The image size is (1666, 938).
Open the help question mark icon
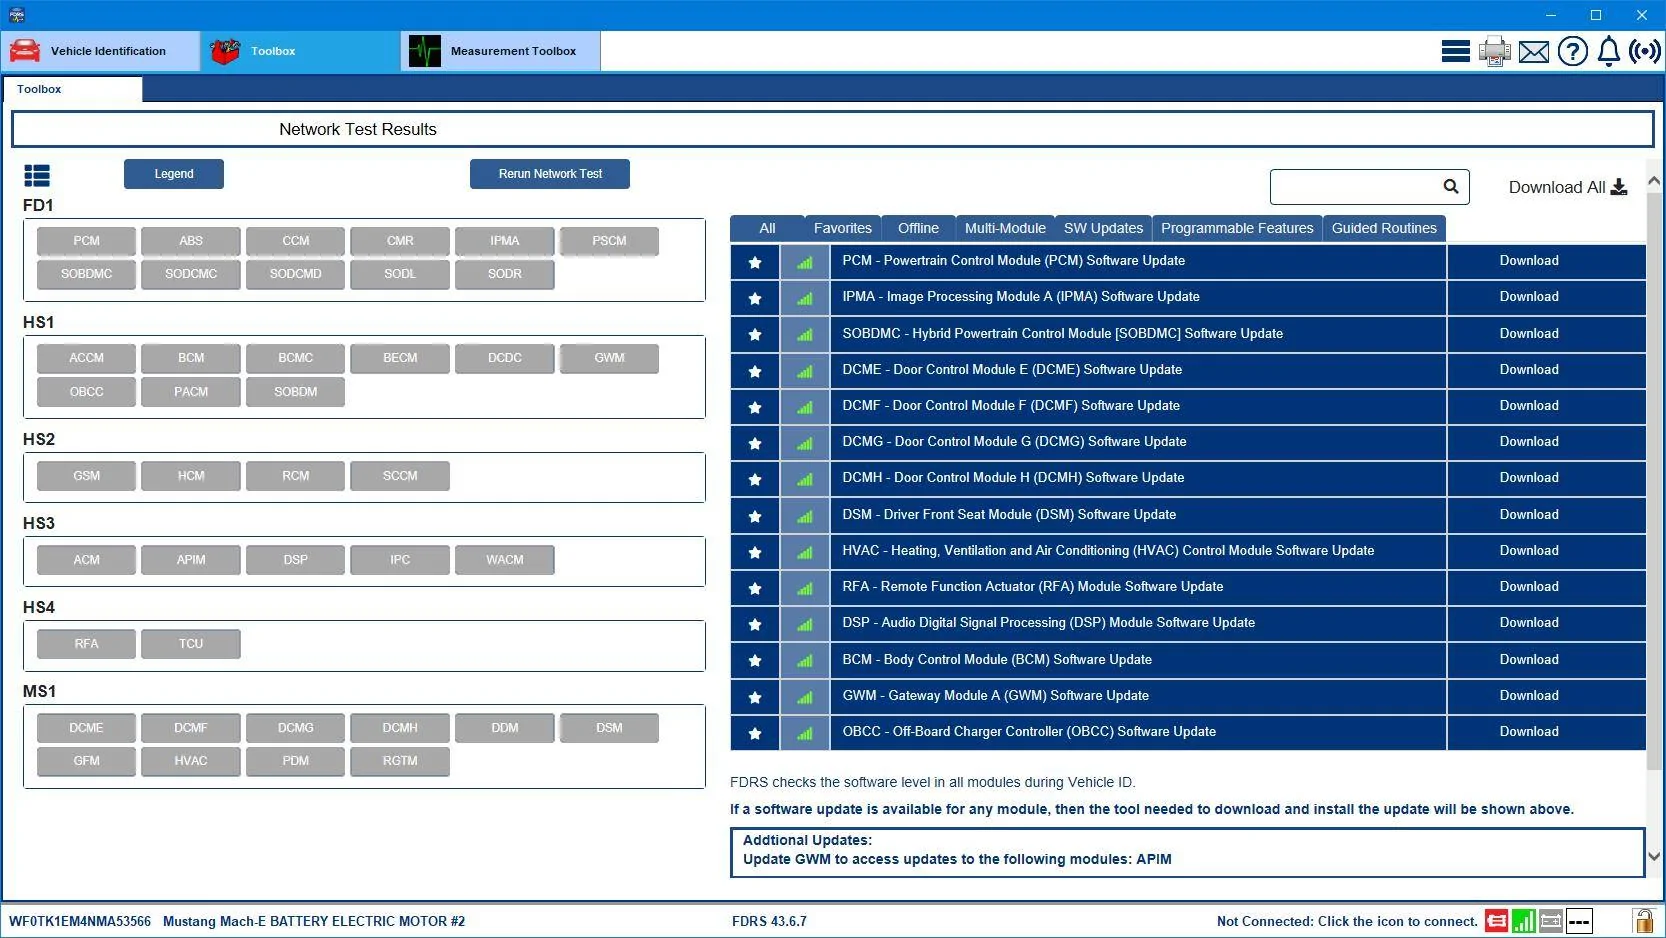point(1573,51)
